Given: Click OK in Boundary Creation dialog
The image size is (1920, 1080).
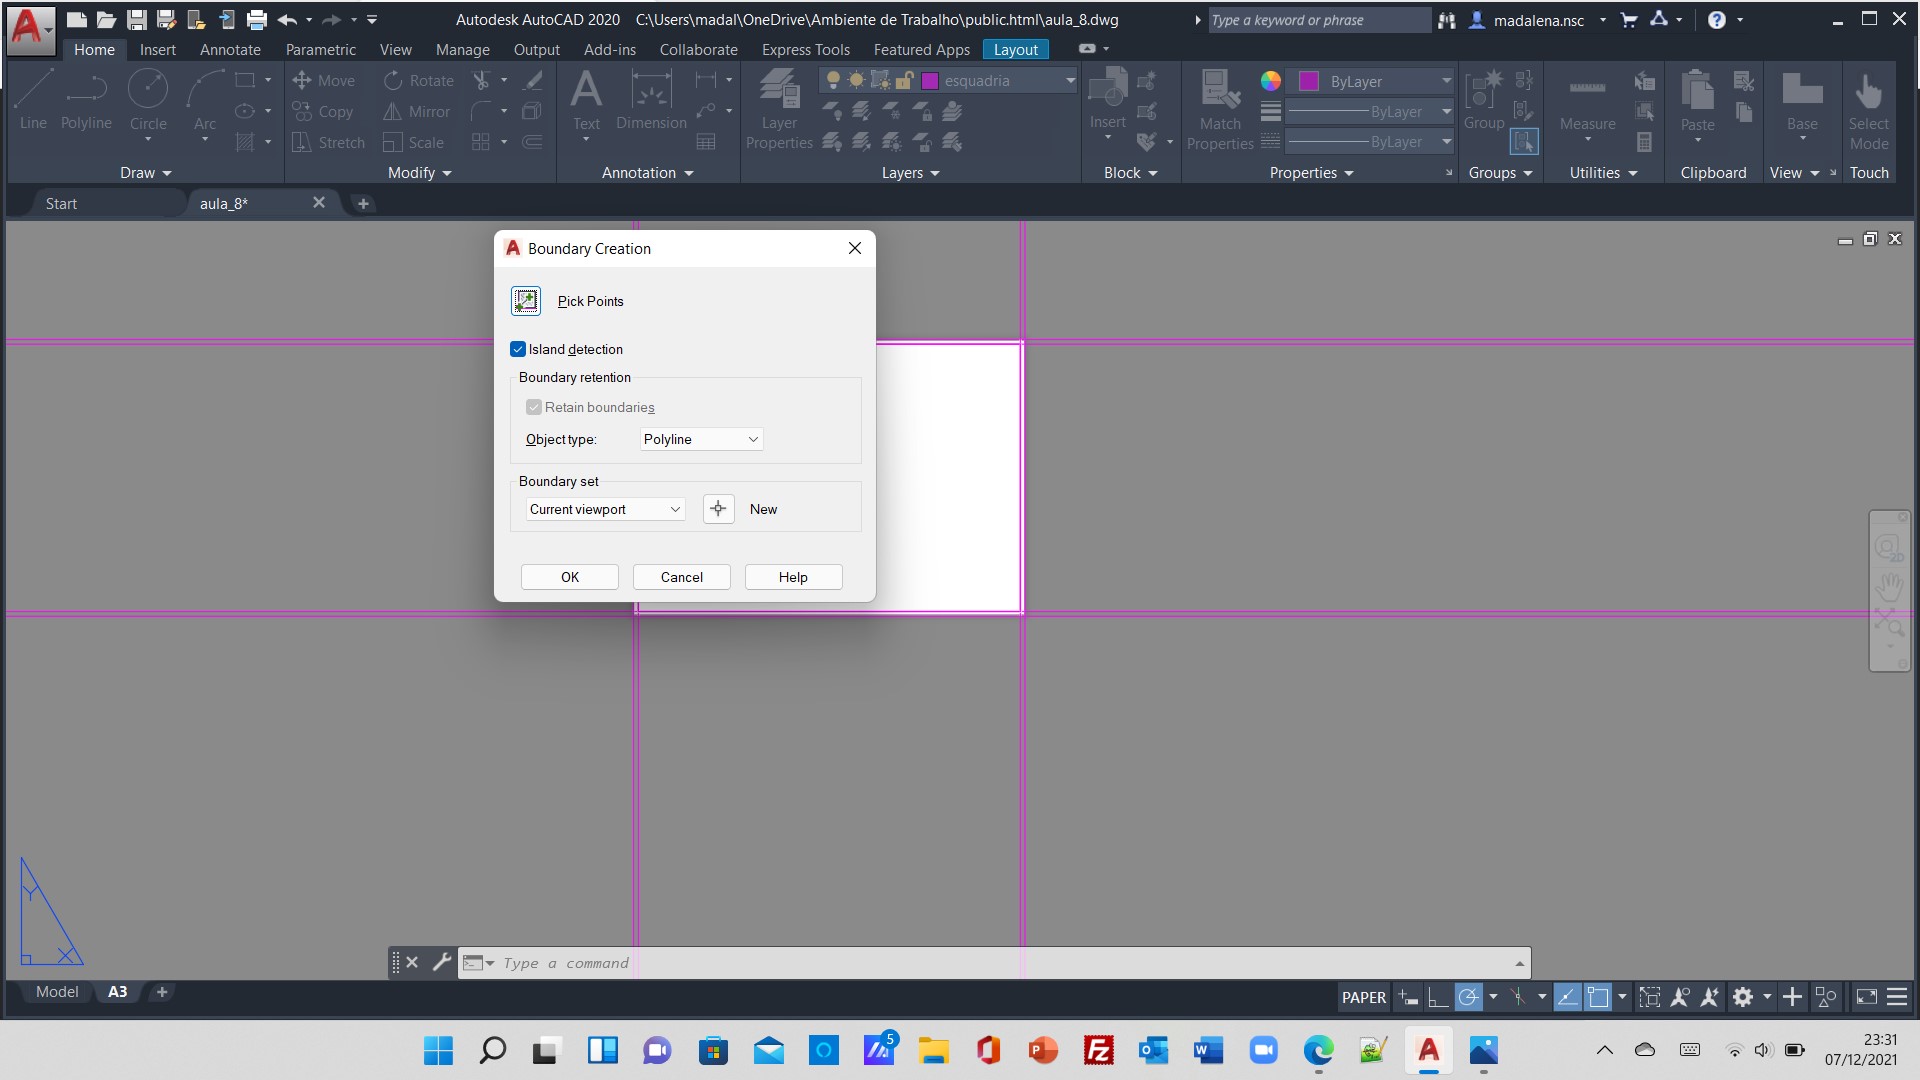Looking at the screenshot, I should [x=570, y=577].
